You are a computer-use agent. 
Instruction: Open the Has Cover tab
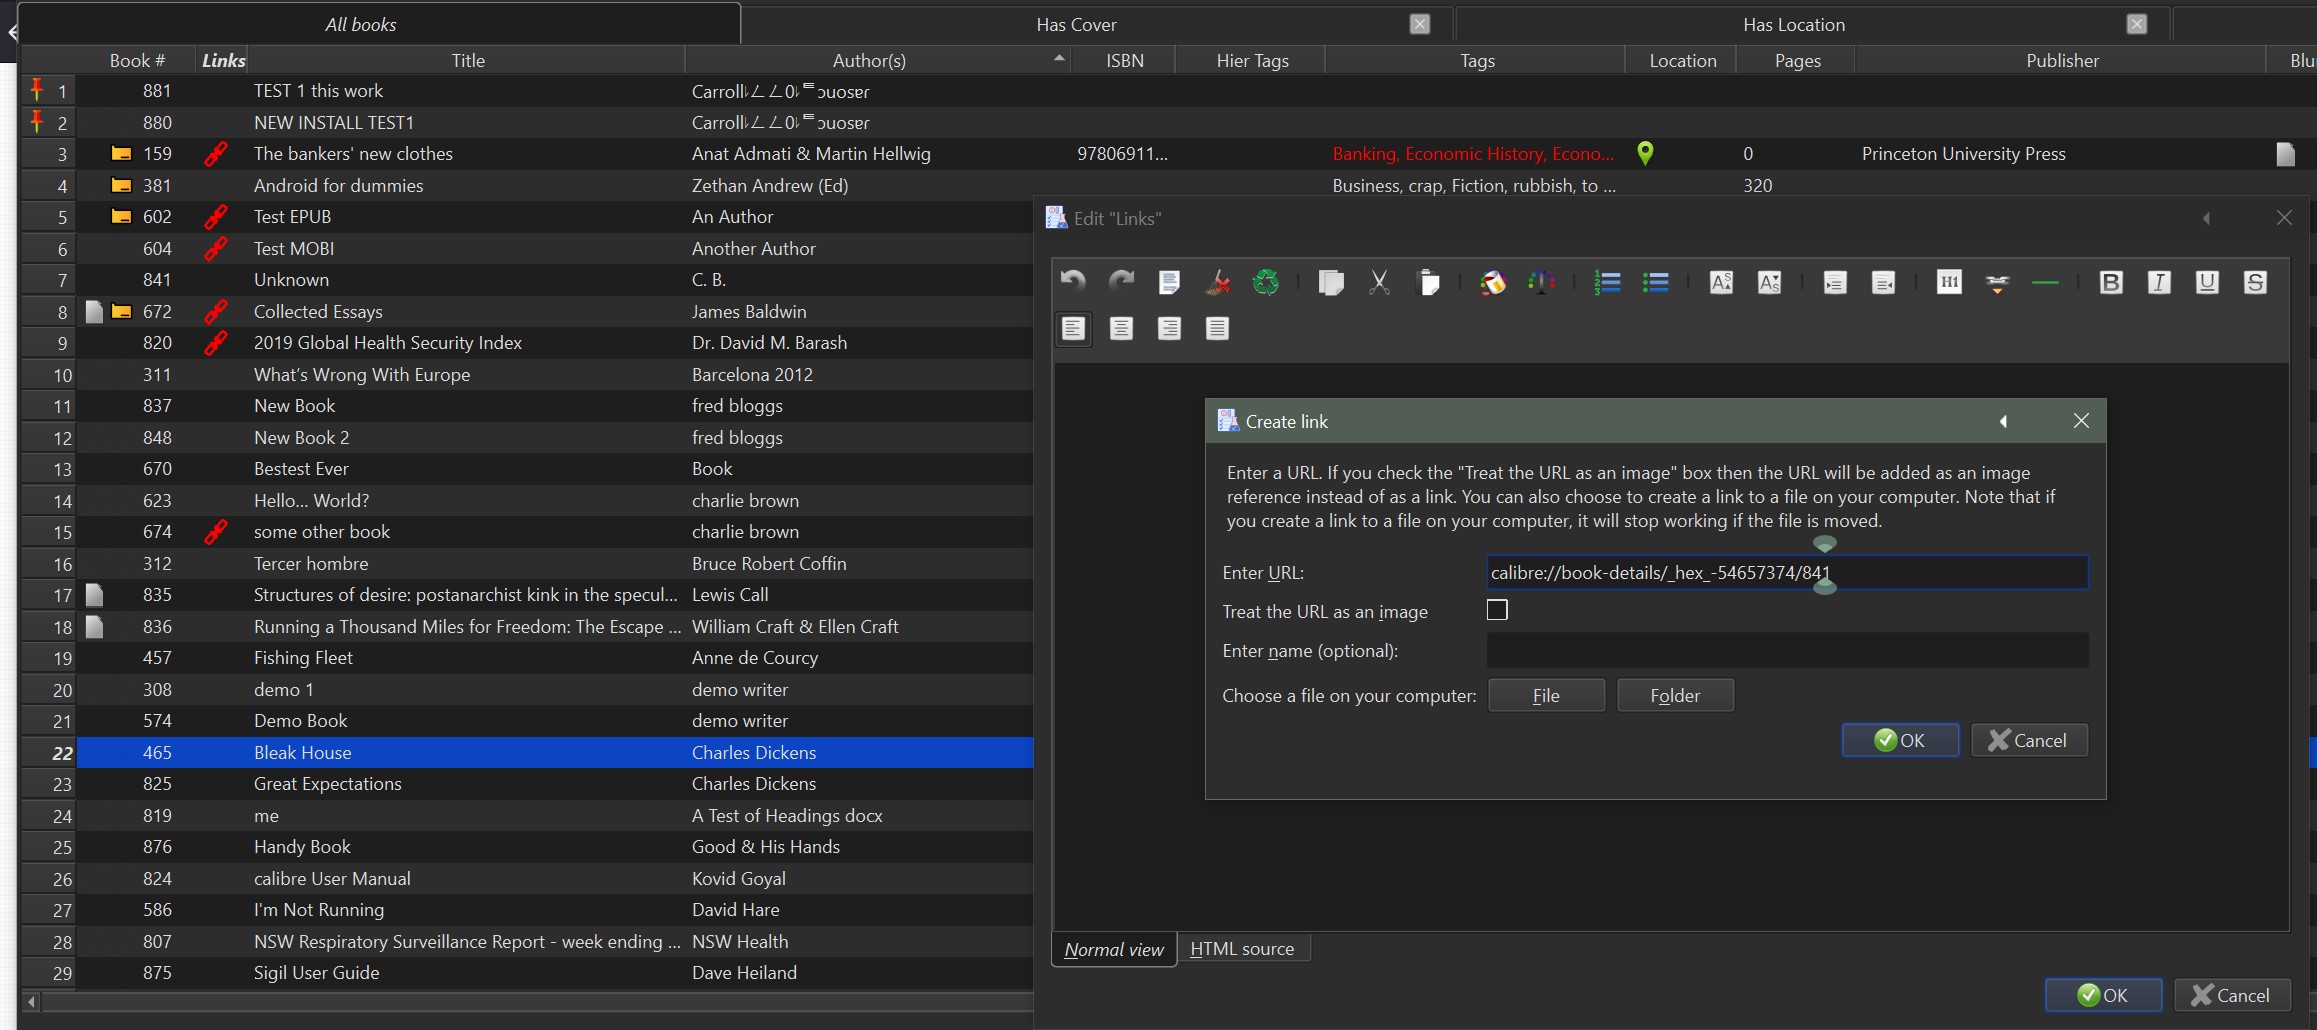point(1076,24)
